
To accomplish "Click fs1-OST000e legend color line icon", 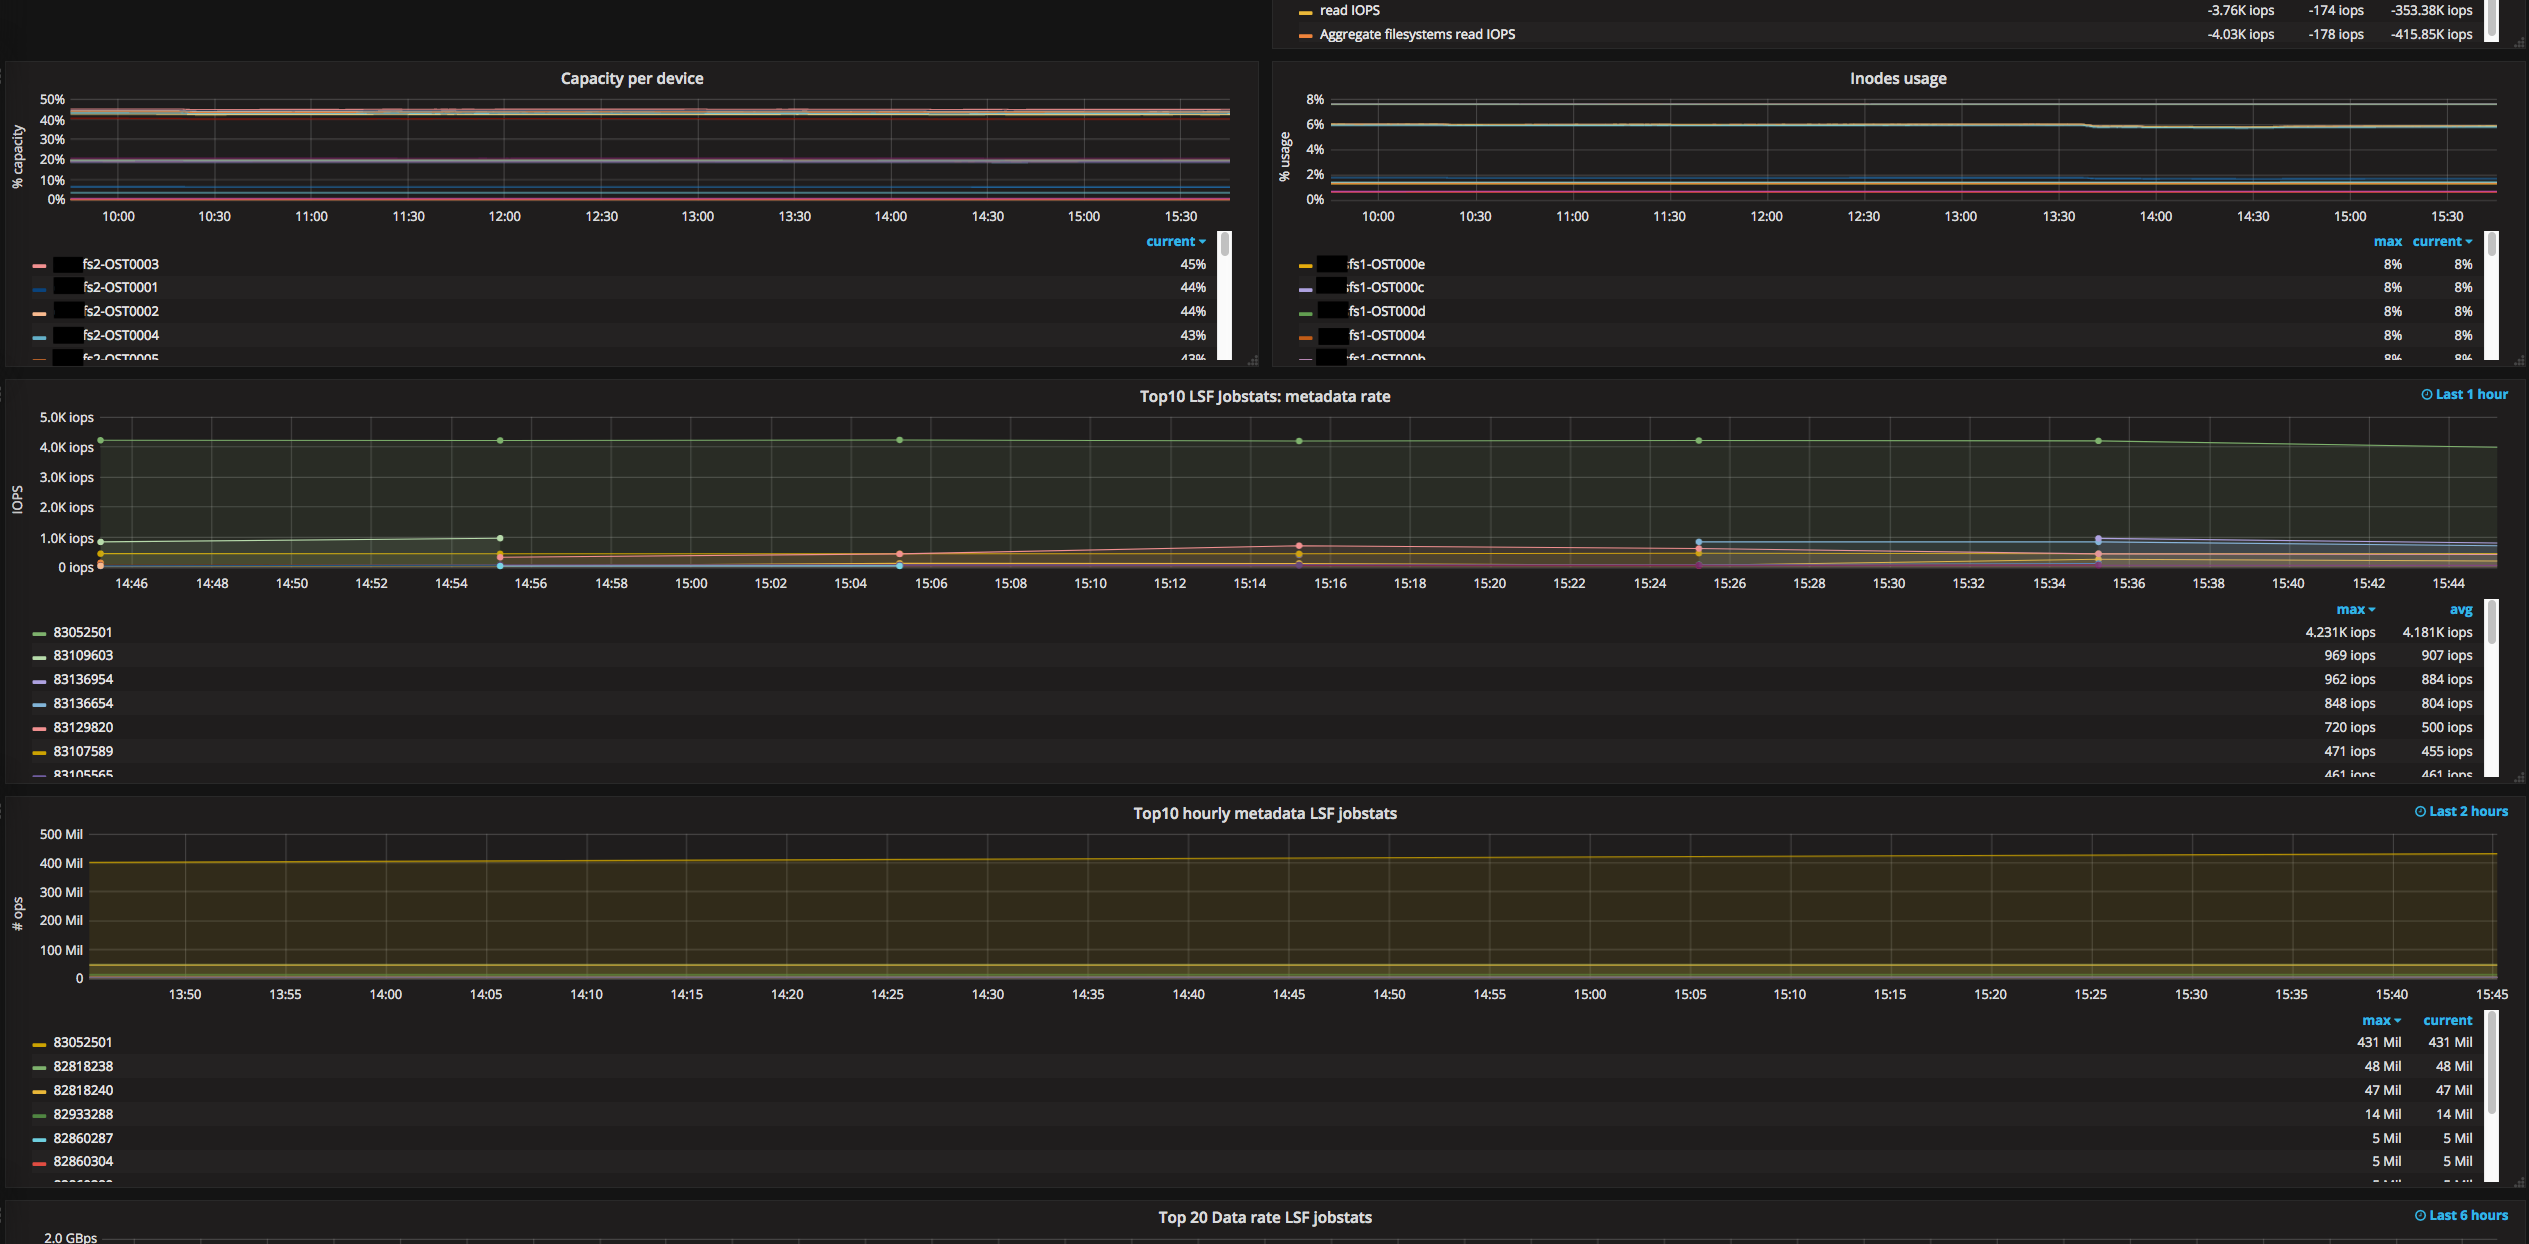I will (1305, 266).
